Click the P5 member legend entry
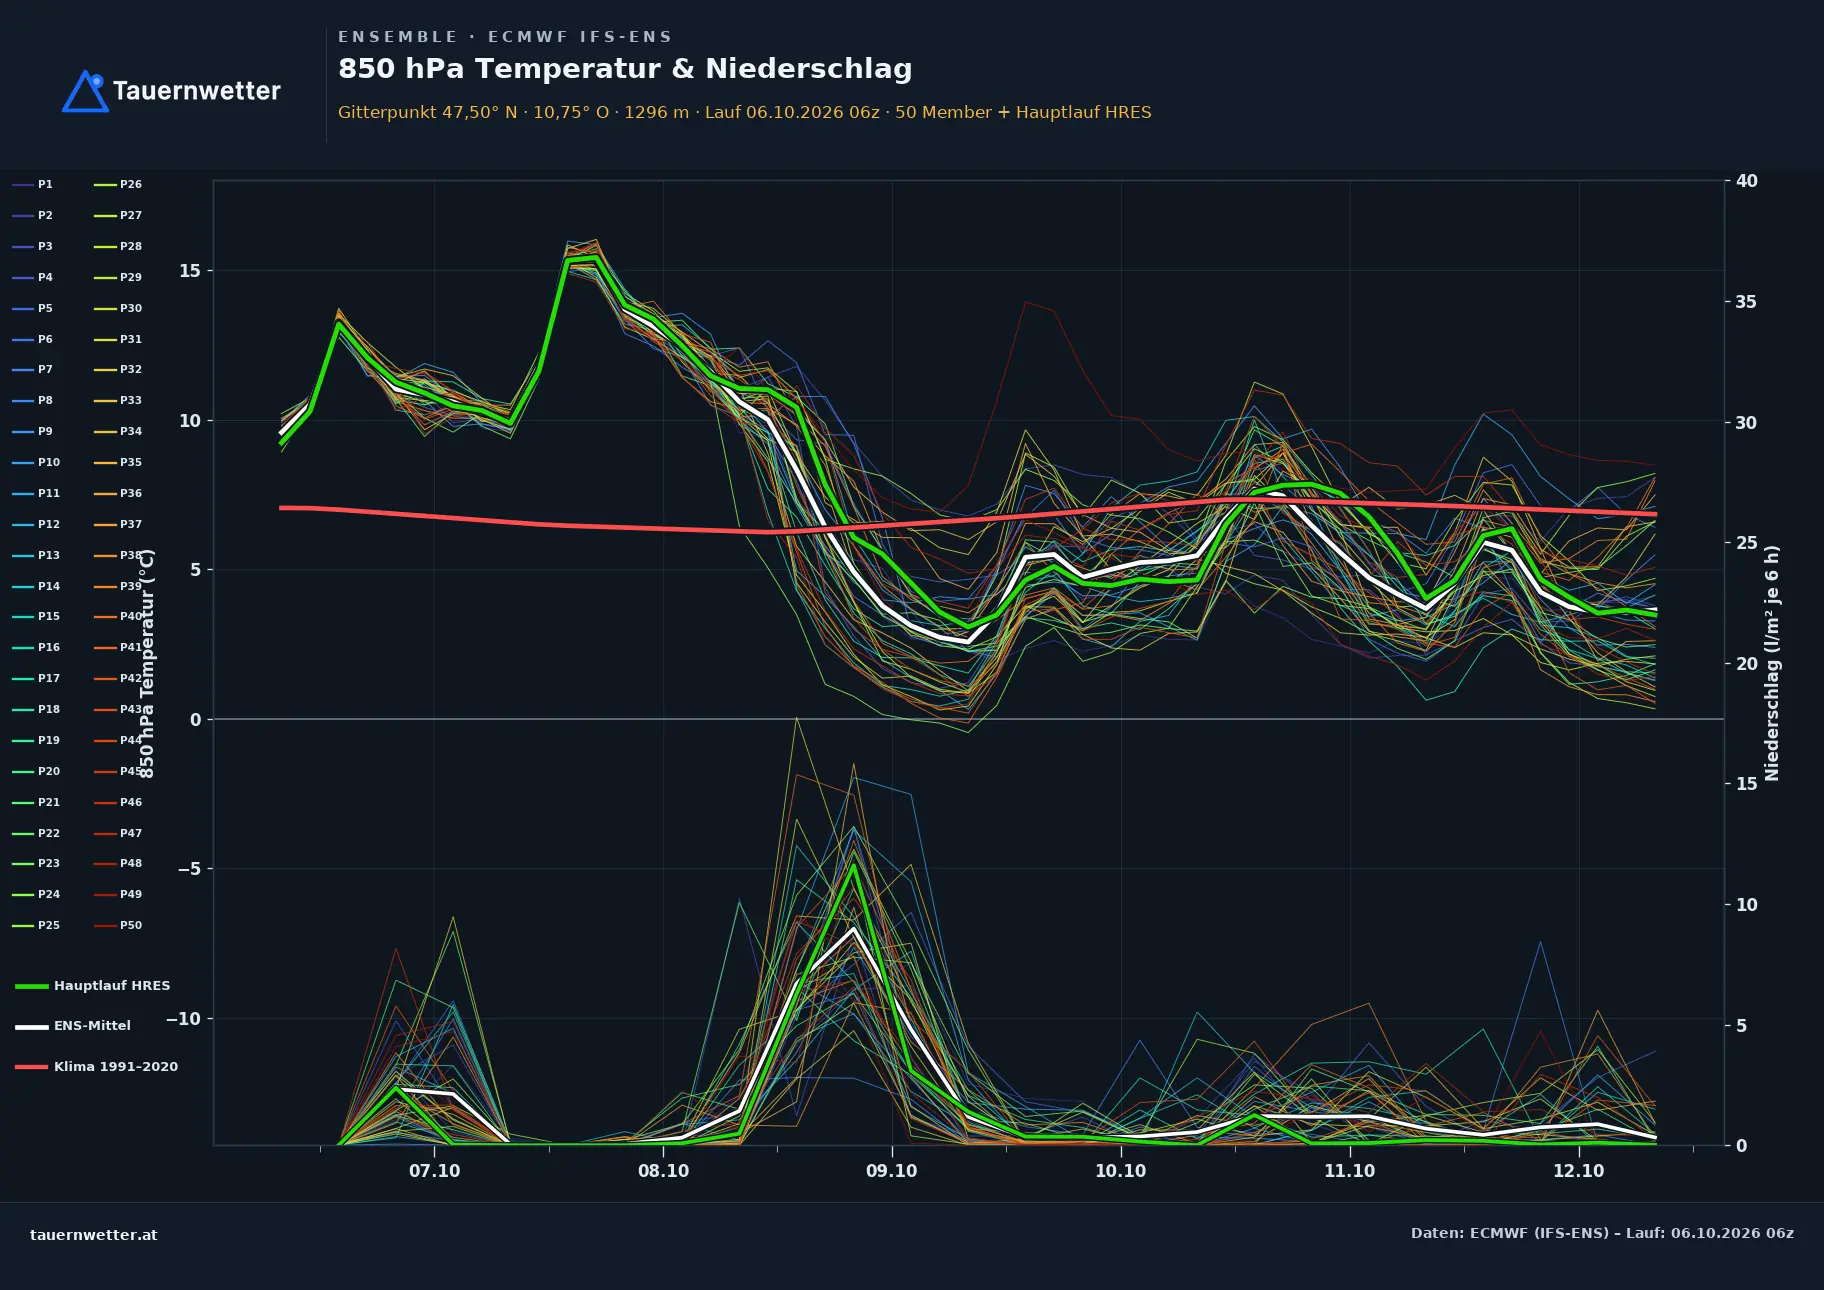 [x=32, y=309]
